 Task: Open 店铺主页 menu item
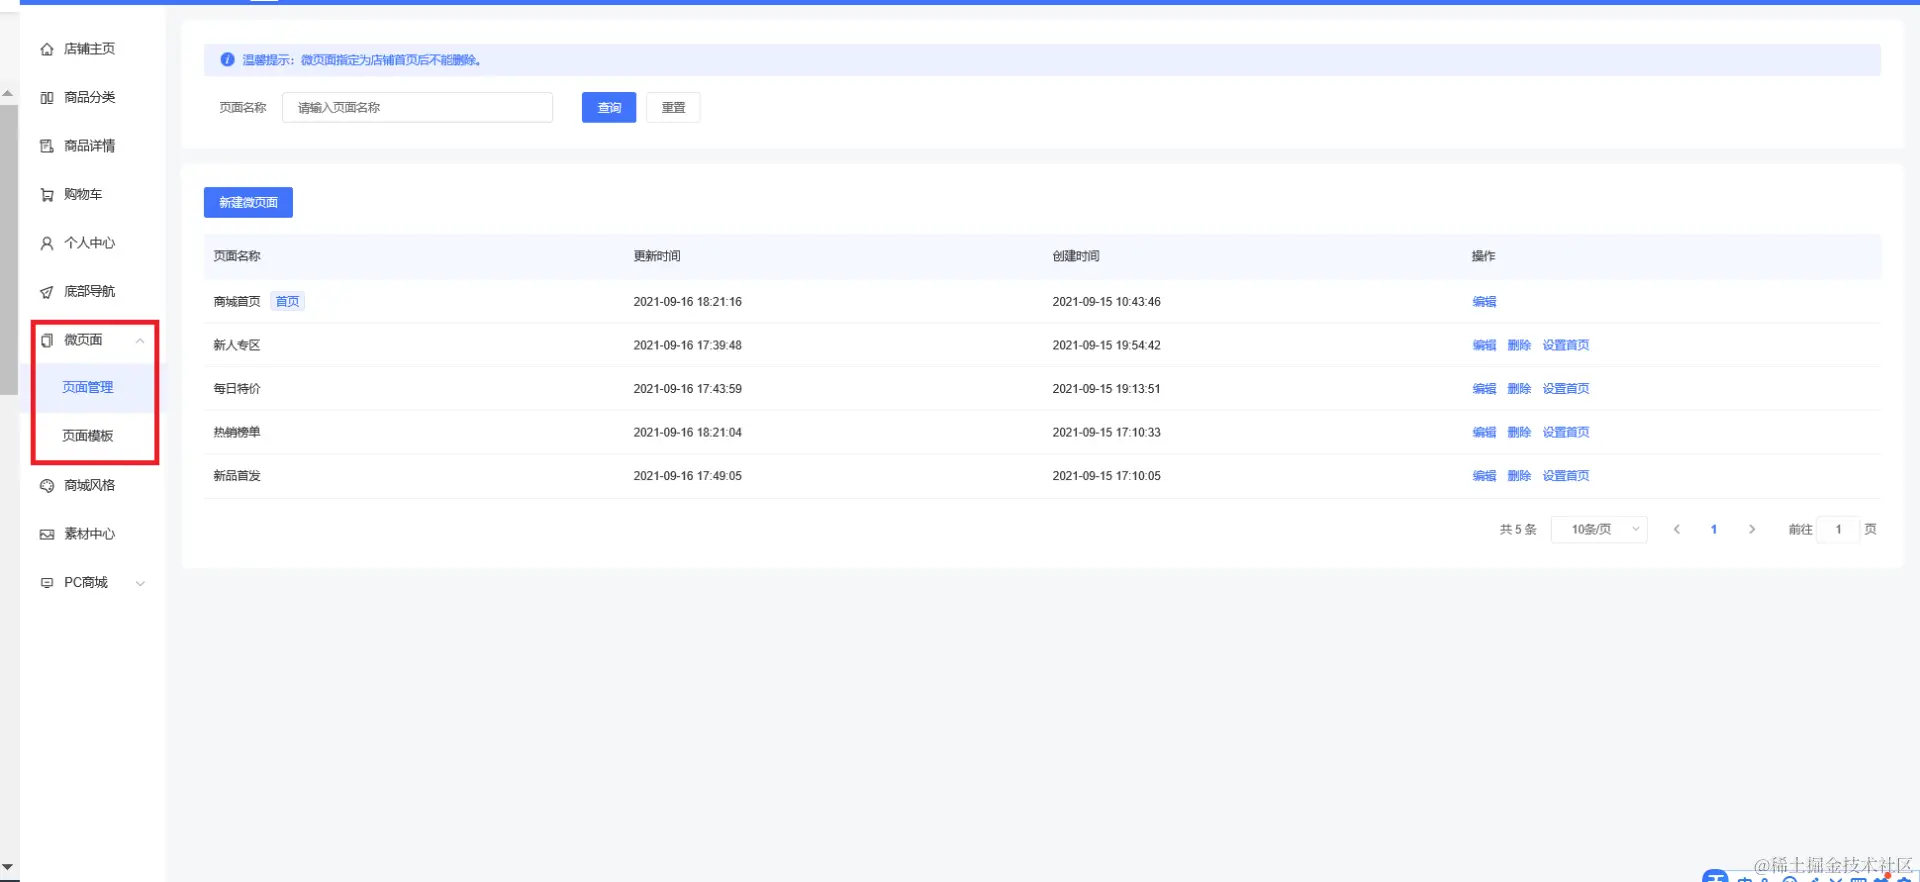(90, 49)
